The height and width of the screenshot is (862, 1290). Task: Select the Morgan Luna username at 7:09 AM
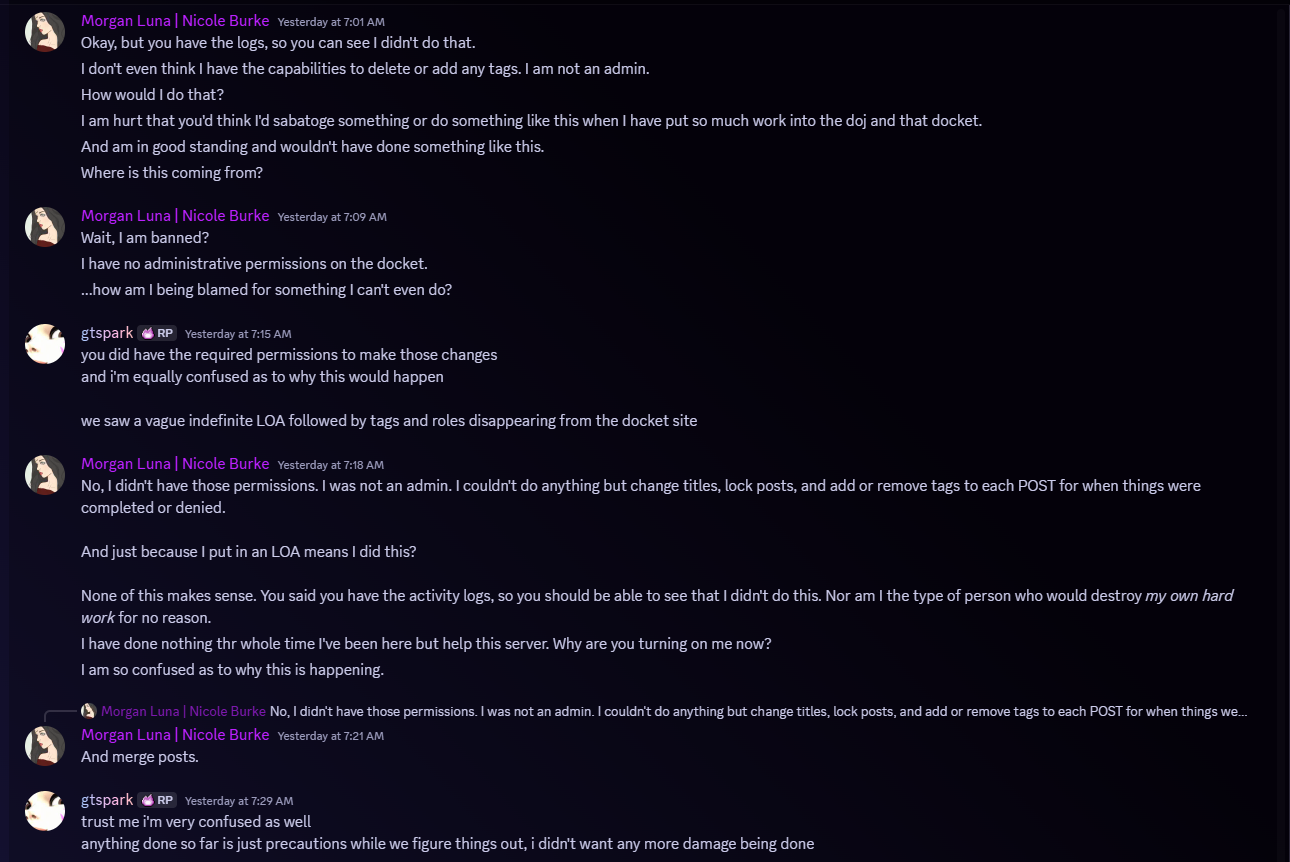tap(175, 216)
